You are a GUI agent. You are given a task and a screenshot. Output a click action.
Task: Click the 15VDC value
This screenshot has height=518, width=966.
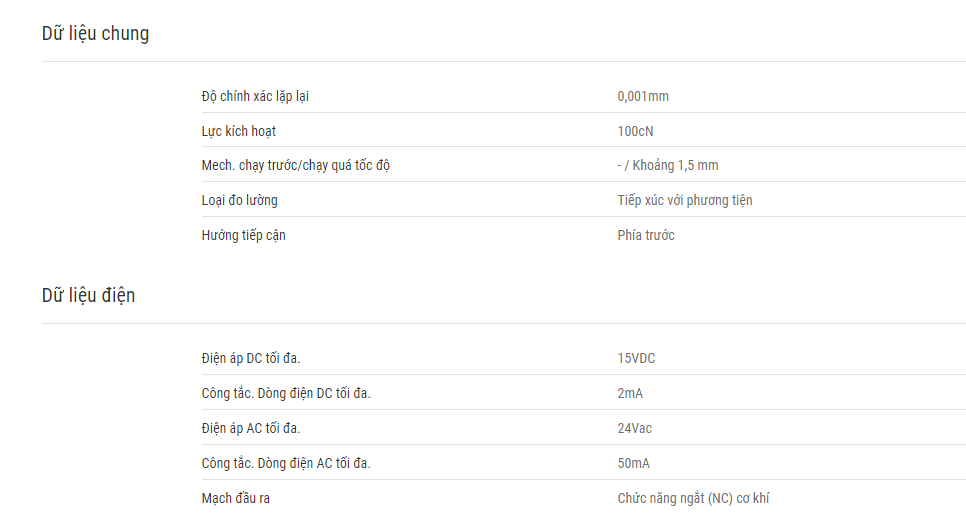tap(636, 358)
